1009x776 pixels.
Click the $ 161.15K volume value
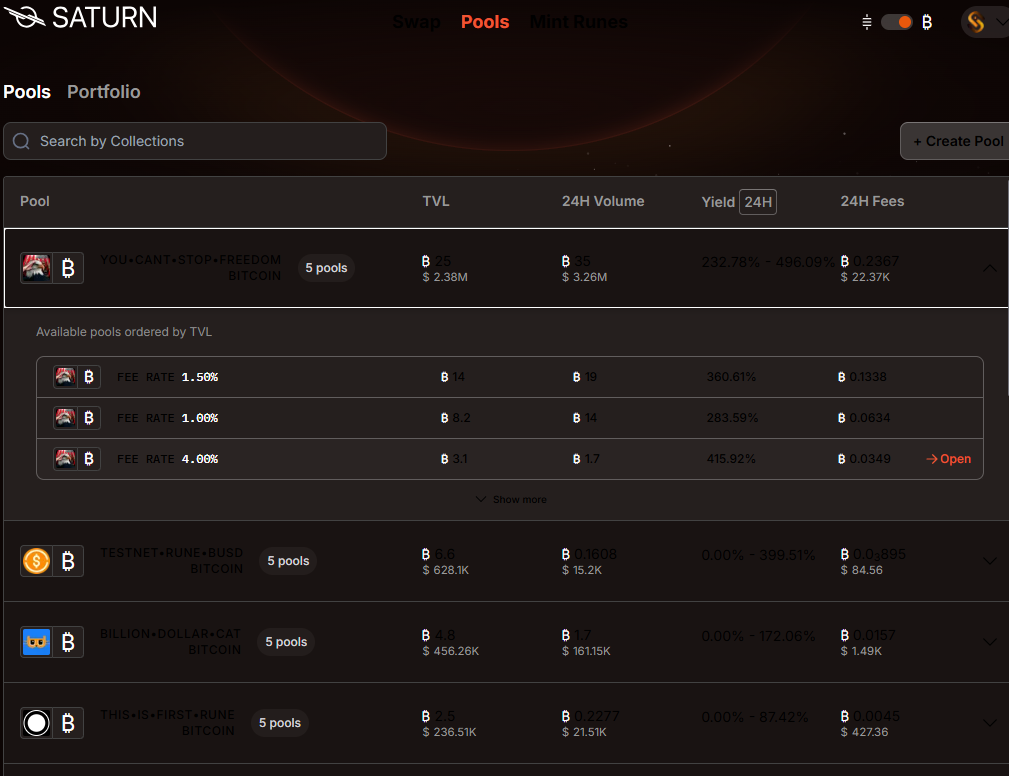click(586, 651)
